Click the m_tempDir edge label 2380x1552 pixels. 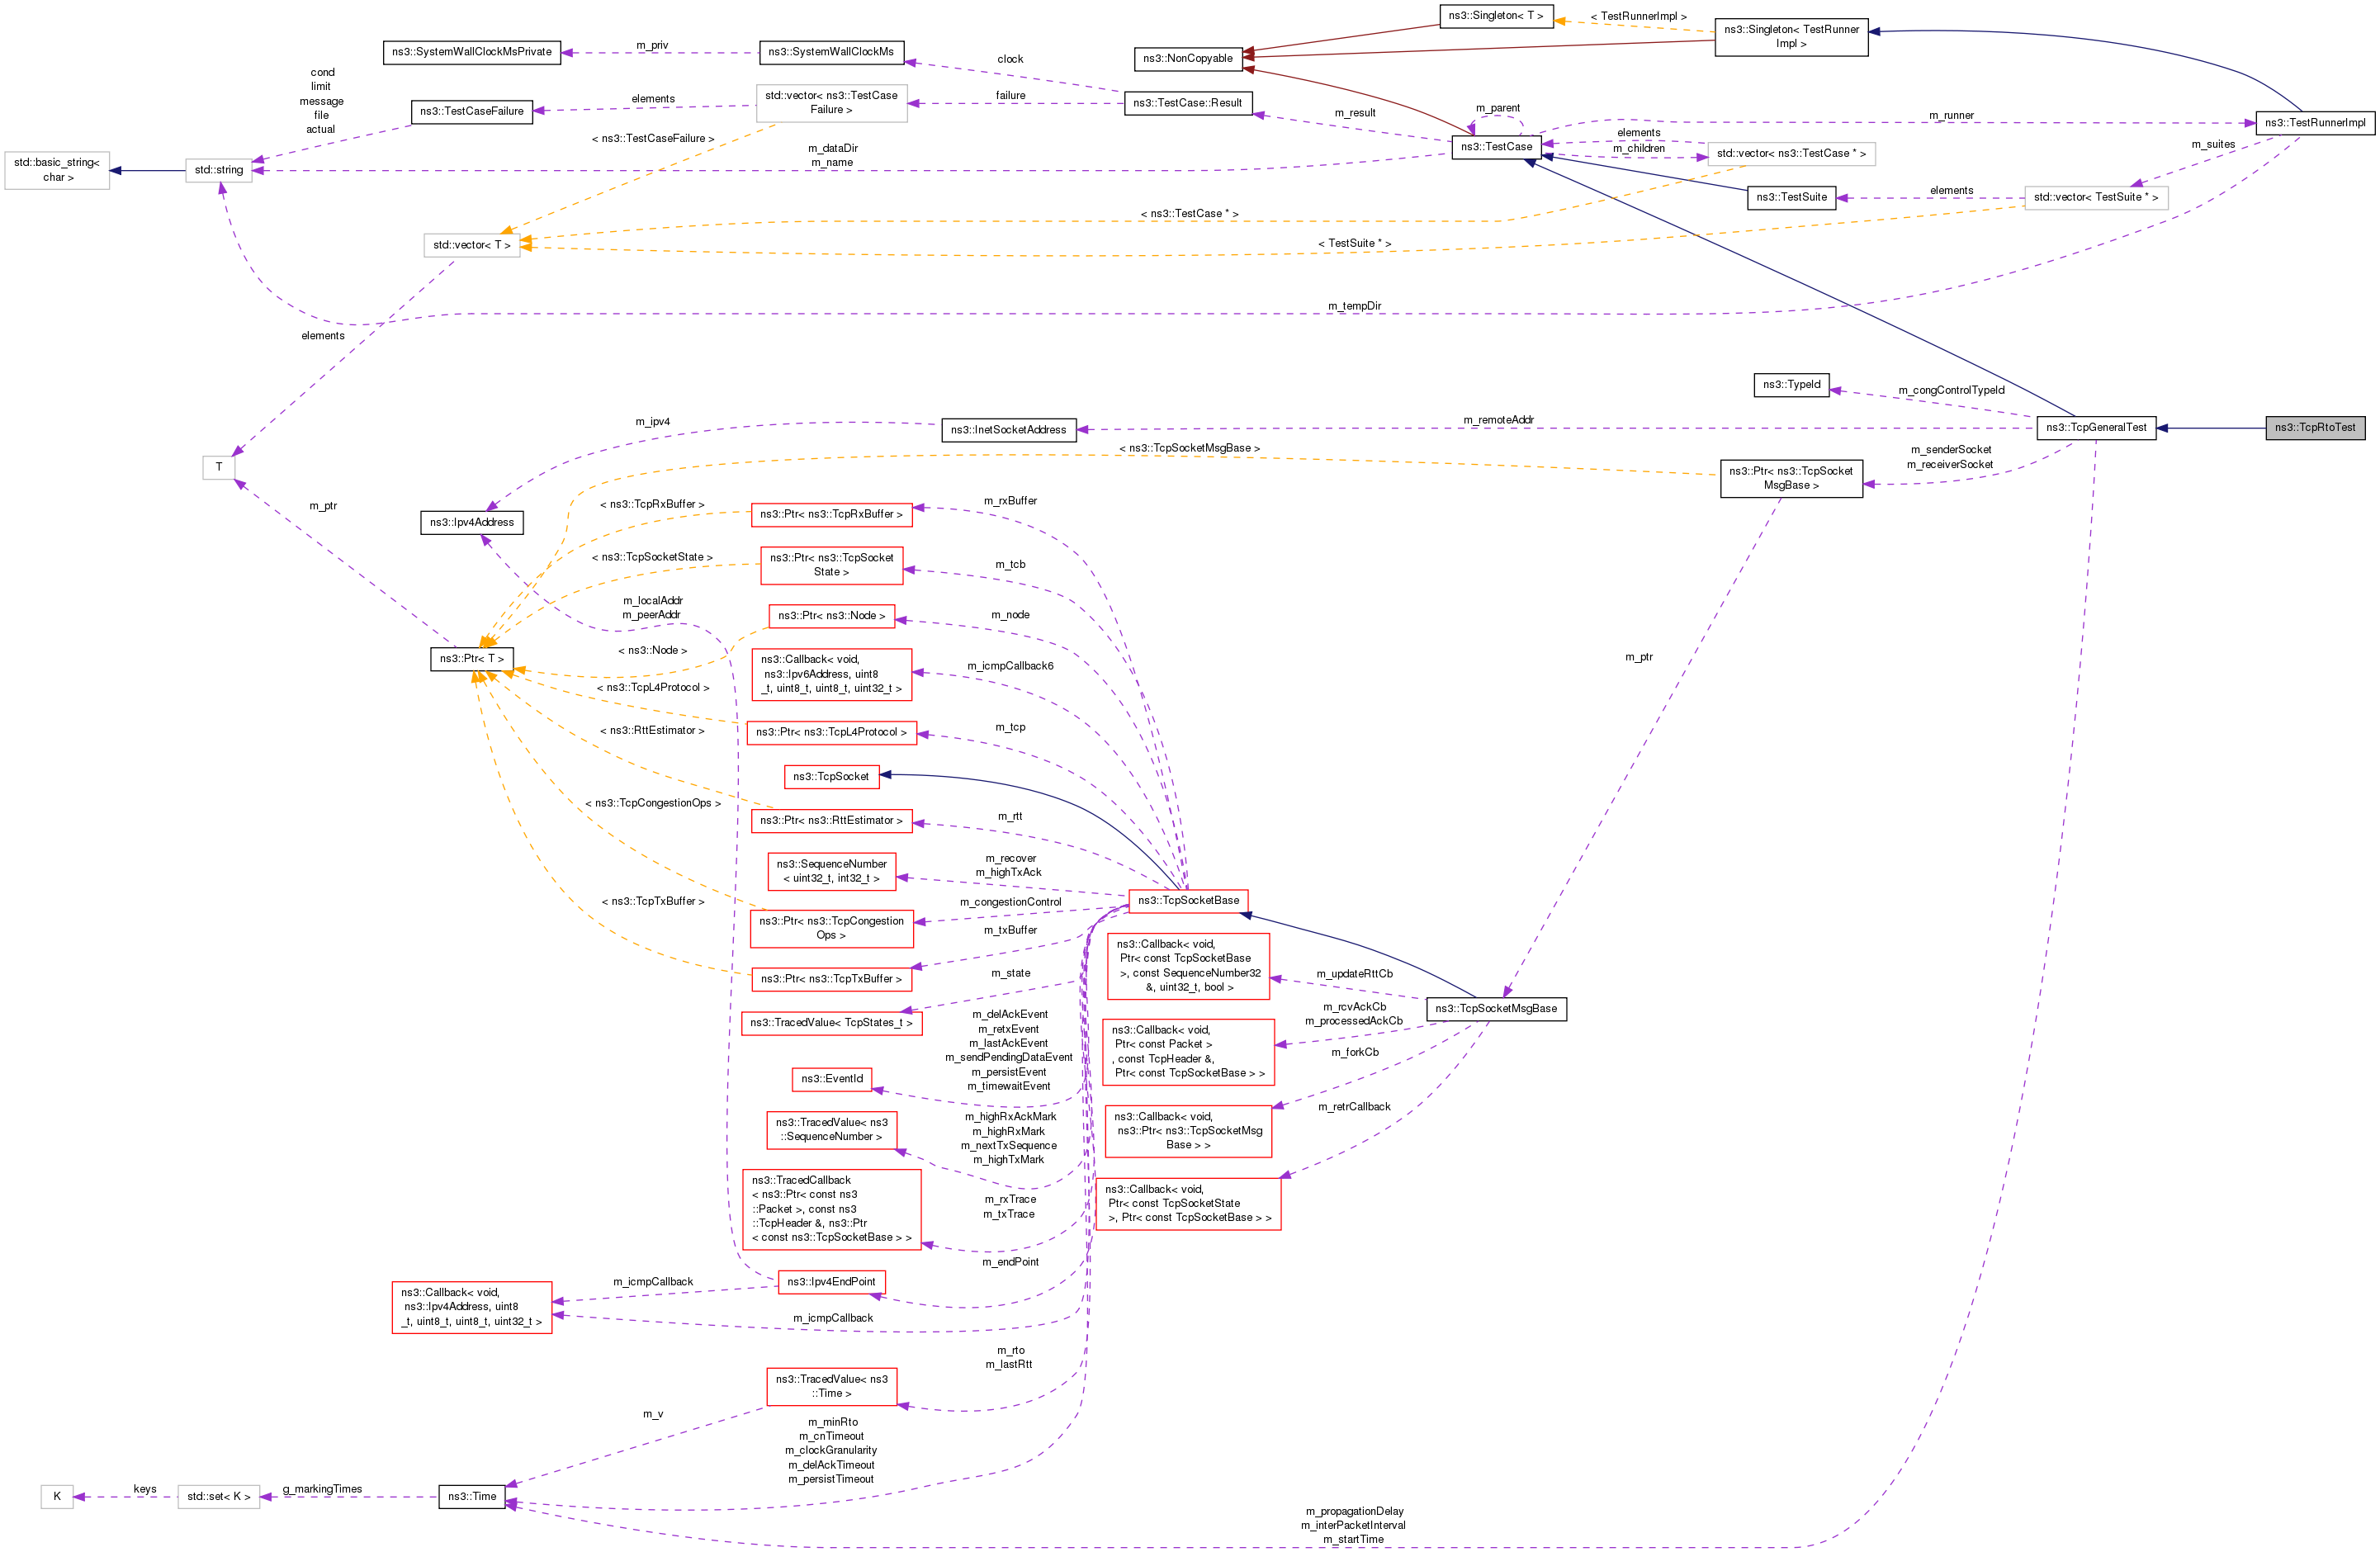1354,306
